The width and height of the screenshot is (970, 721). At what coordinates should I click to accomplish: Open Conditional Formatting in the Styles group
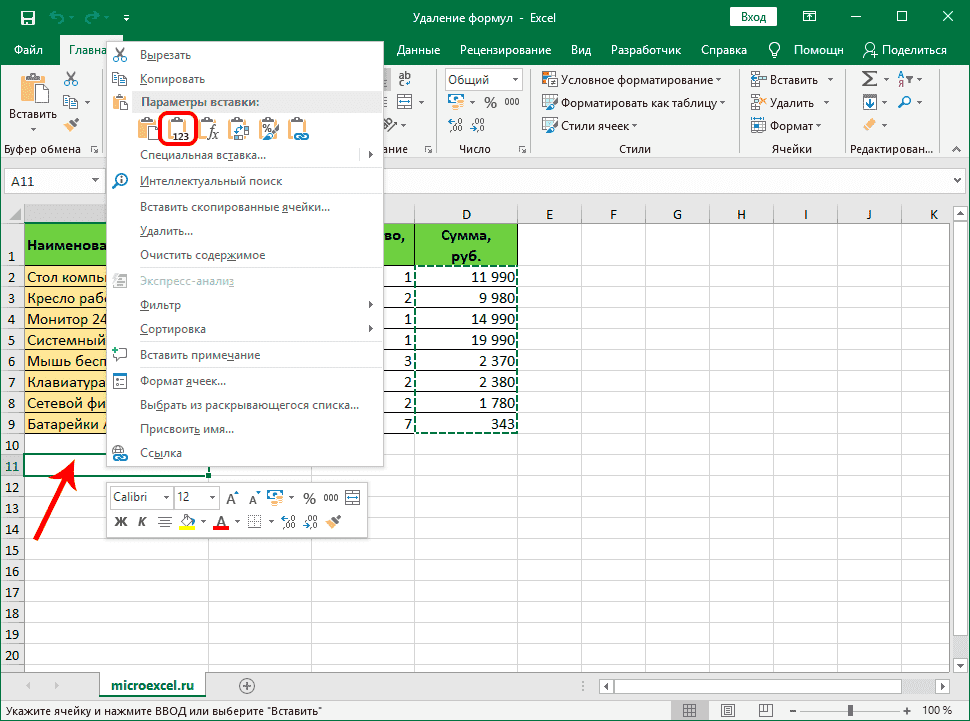pos(625,77)
